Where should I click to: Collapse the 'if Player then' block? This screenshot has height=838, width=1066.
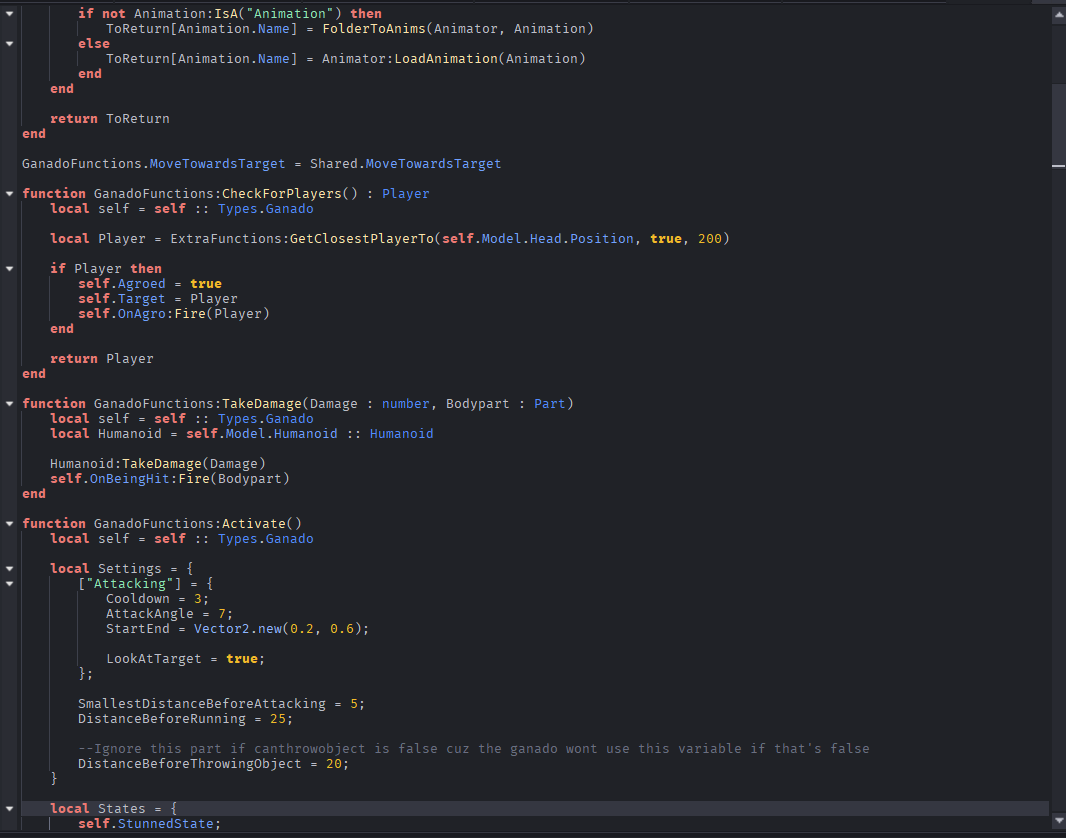point(10,268)
